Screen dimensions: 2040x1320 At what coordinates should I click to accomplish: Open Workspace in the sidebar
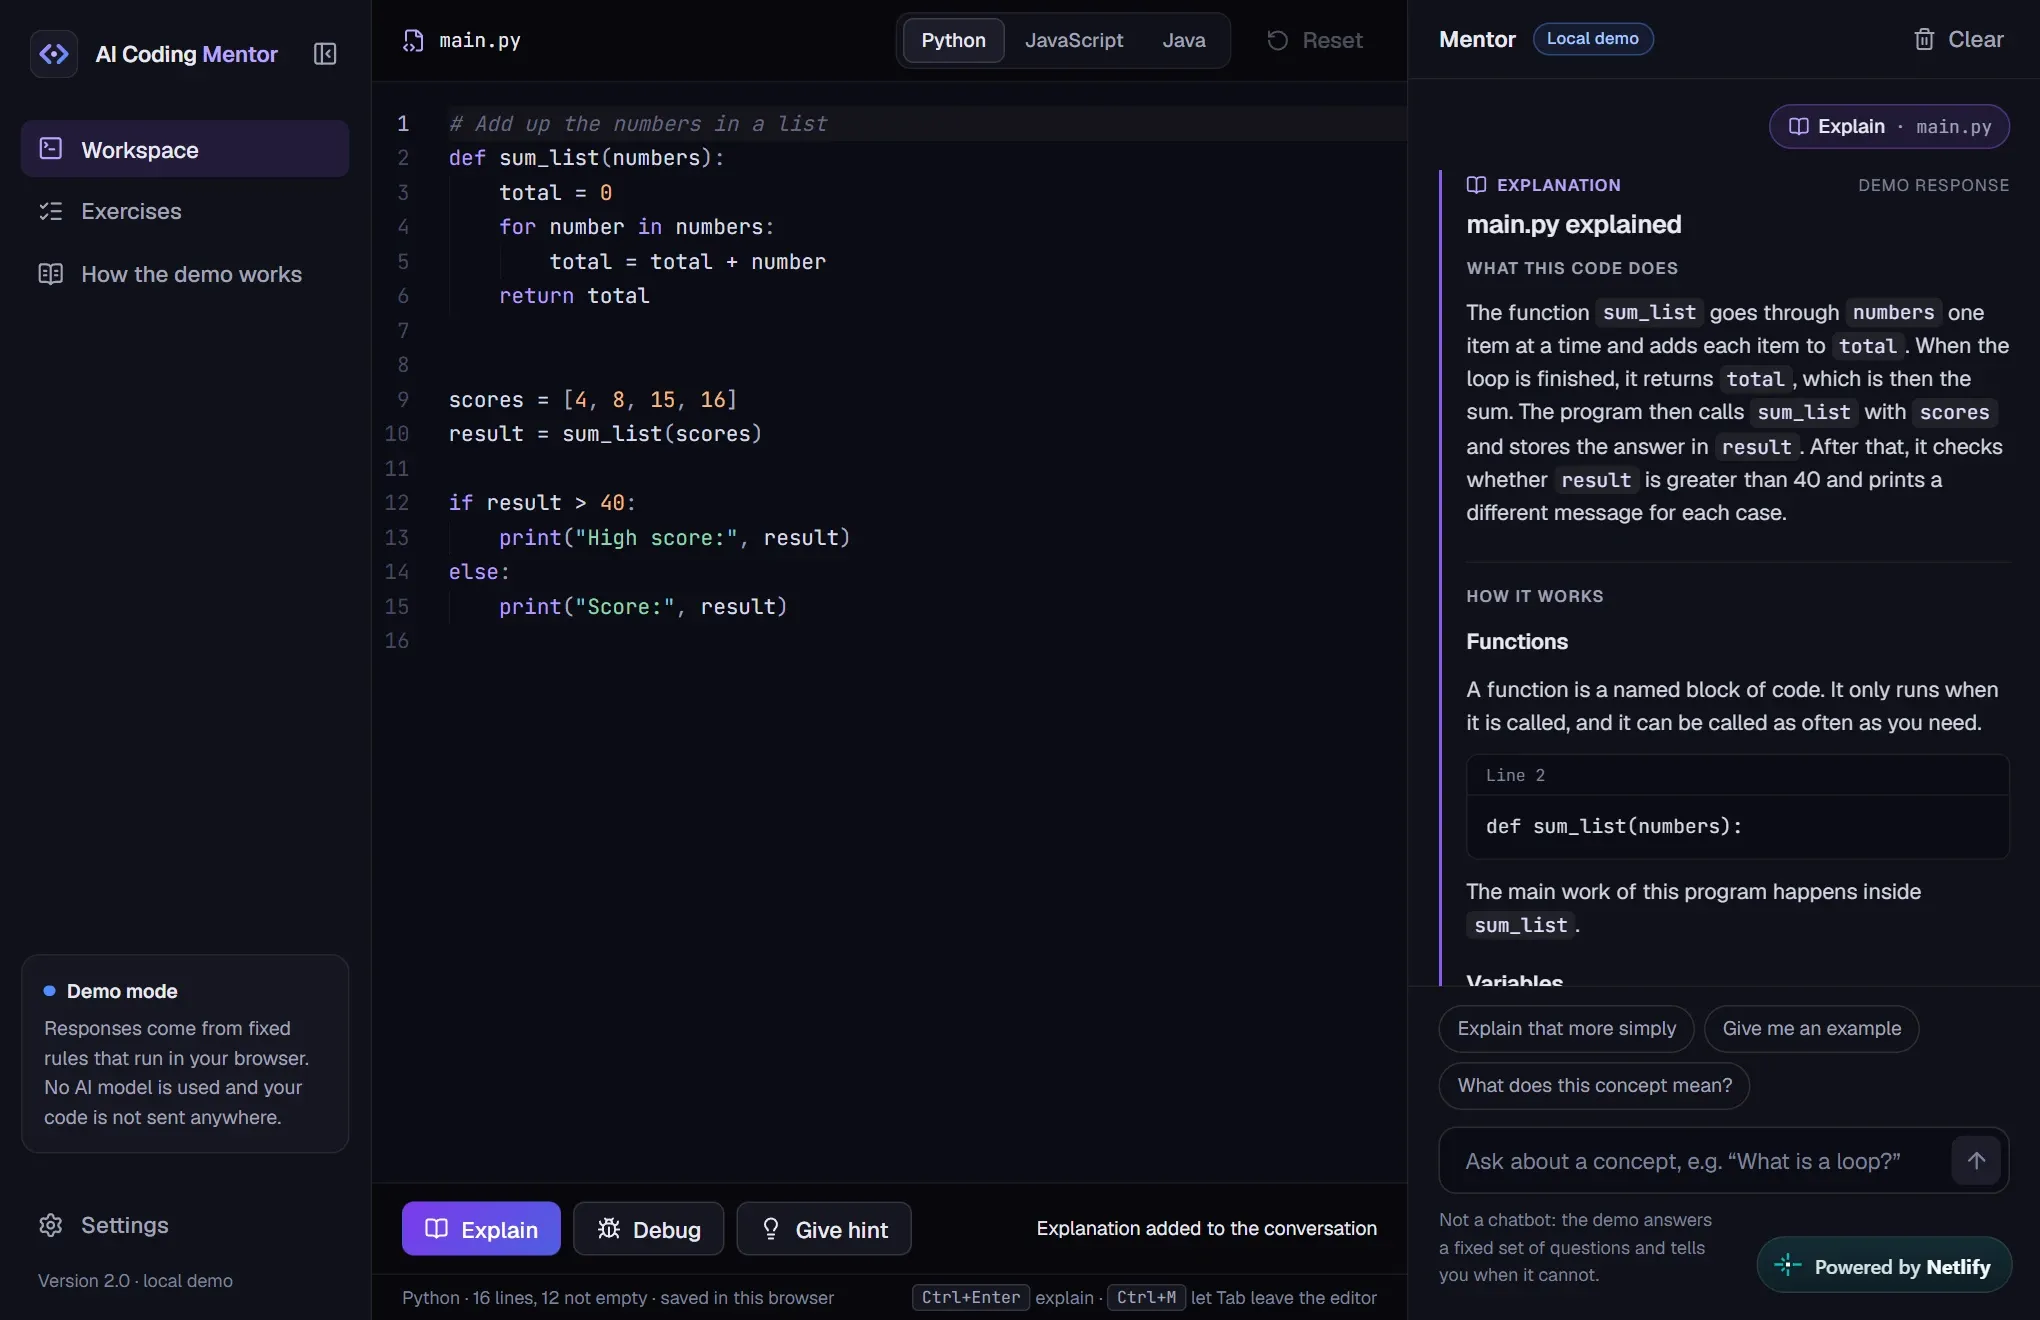[x=185, y=149]
